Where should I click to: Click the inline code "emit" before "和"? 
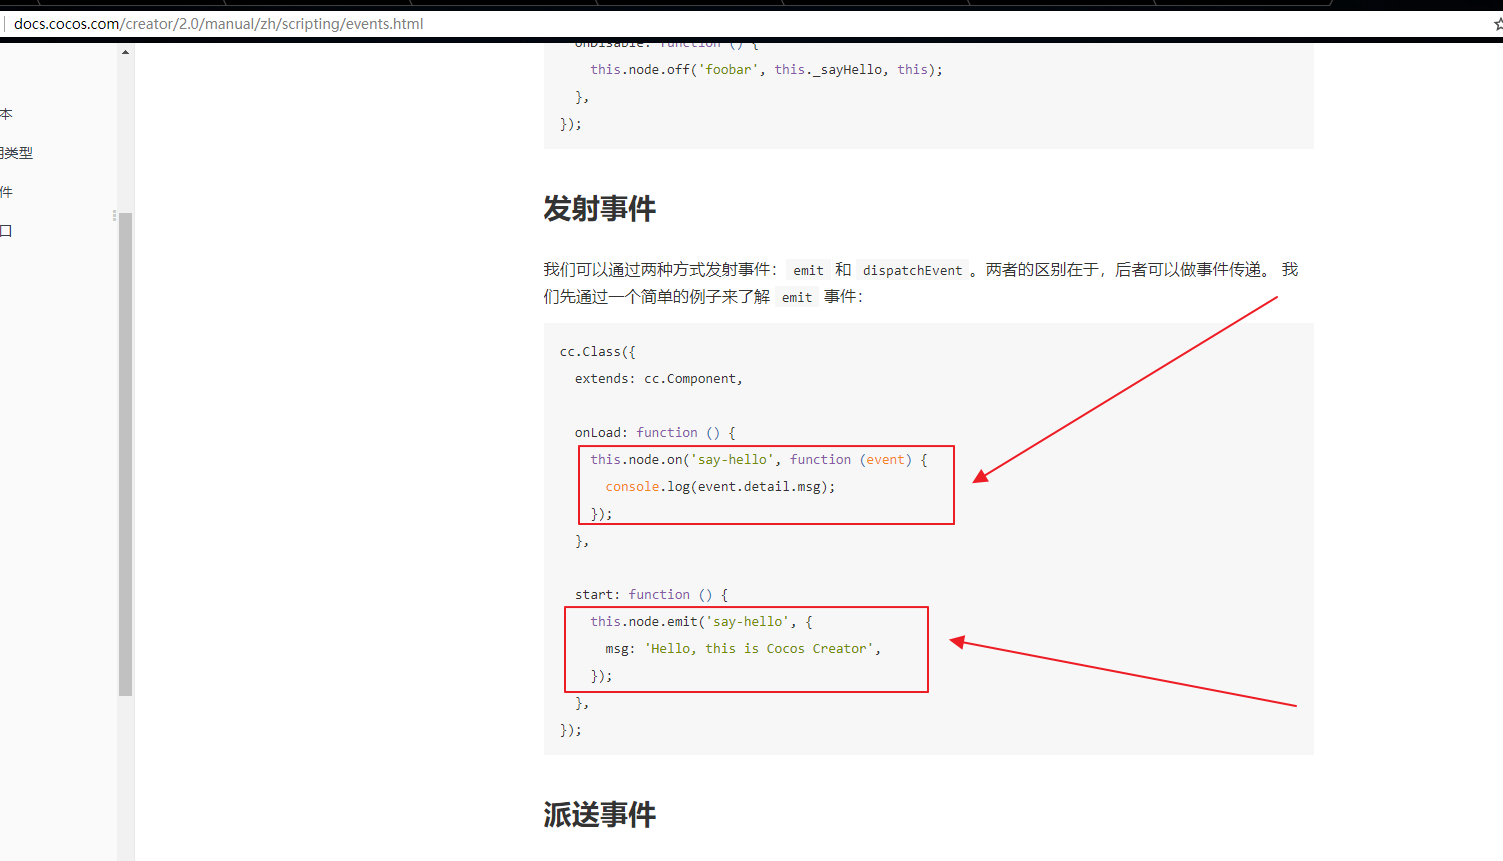(x=808, y=270)
